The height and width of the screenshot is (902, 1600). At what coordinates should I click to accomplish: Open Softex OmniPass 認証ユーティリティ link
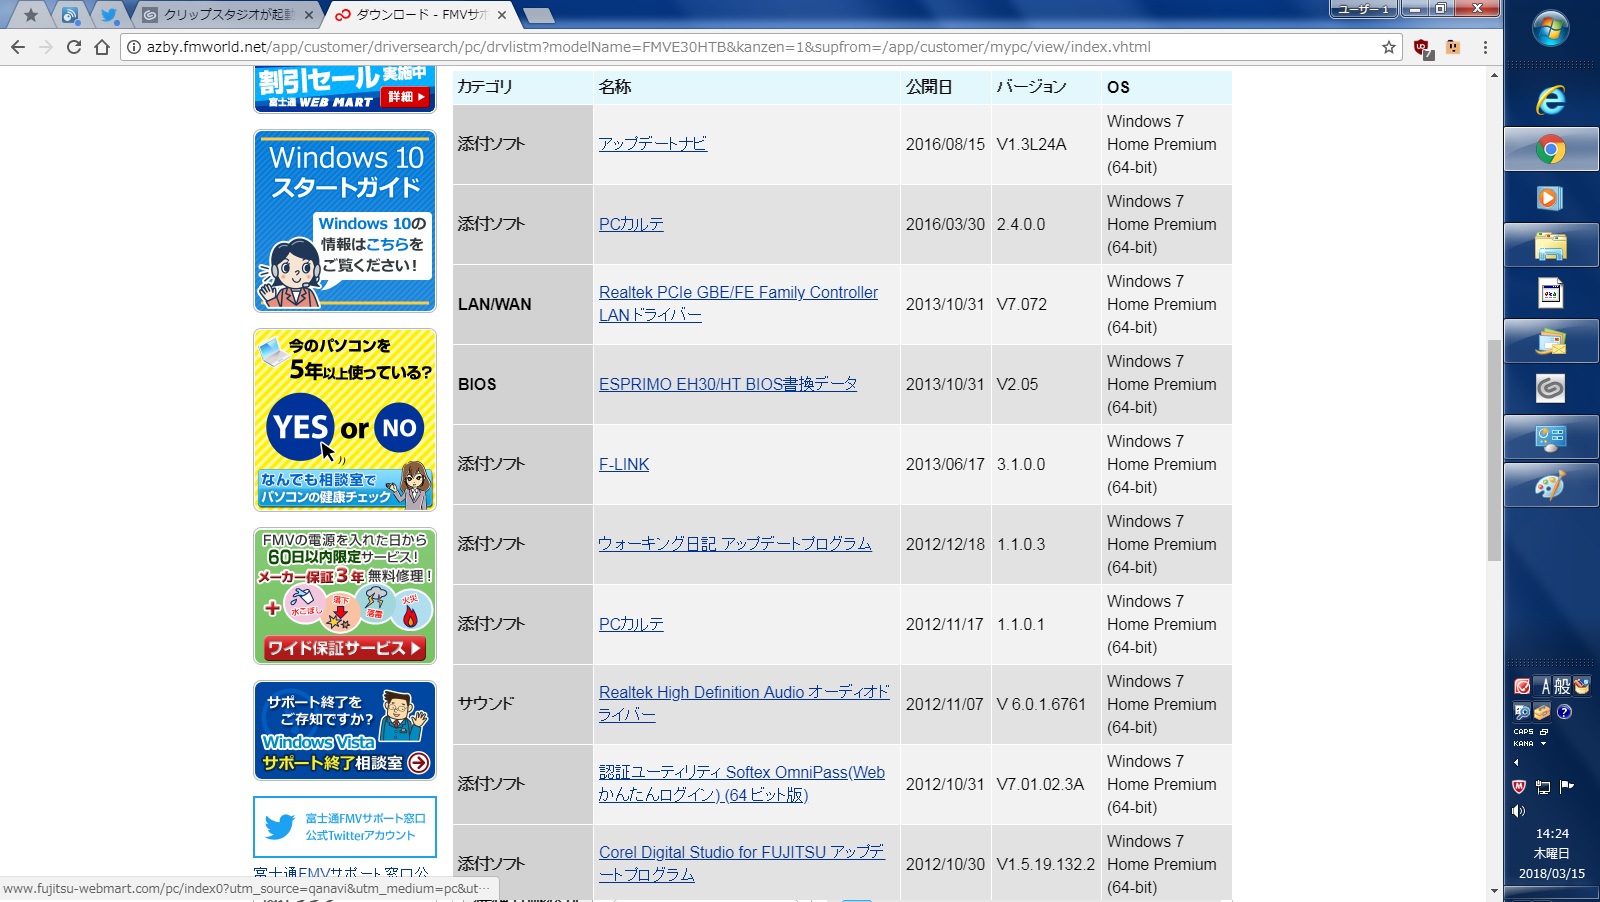(742, 784)
